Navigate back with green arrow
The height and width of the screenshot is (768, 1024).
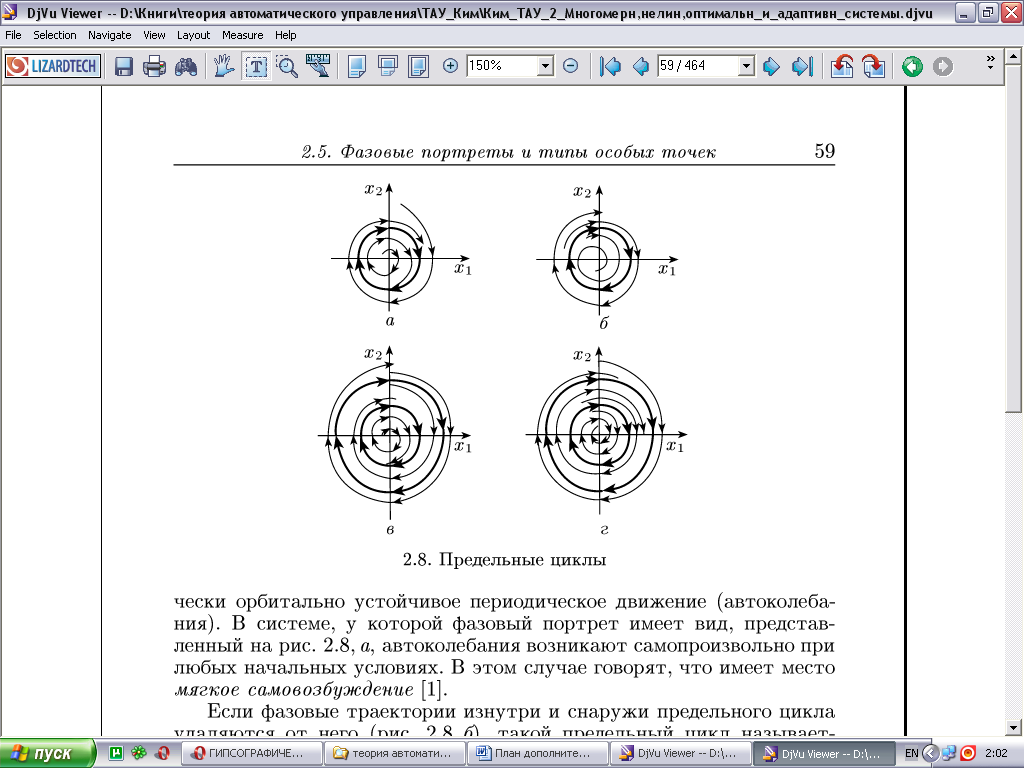[x=912, y=66]
